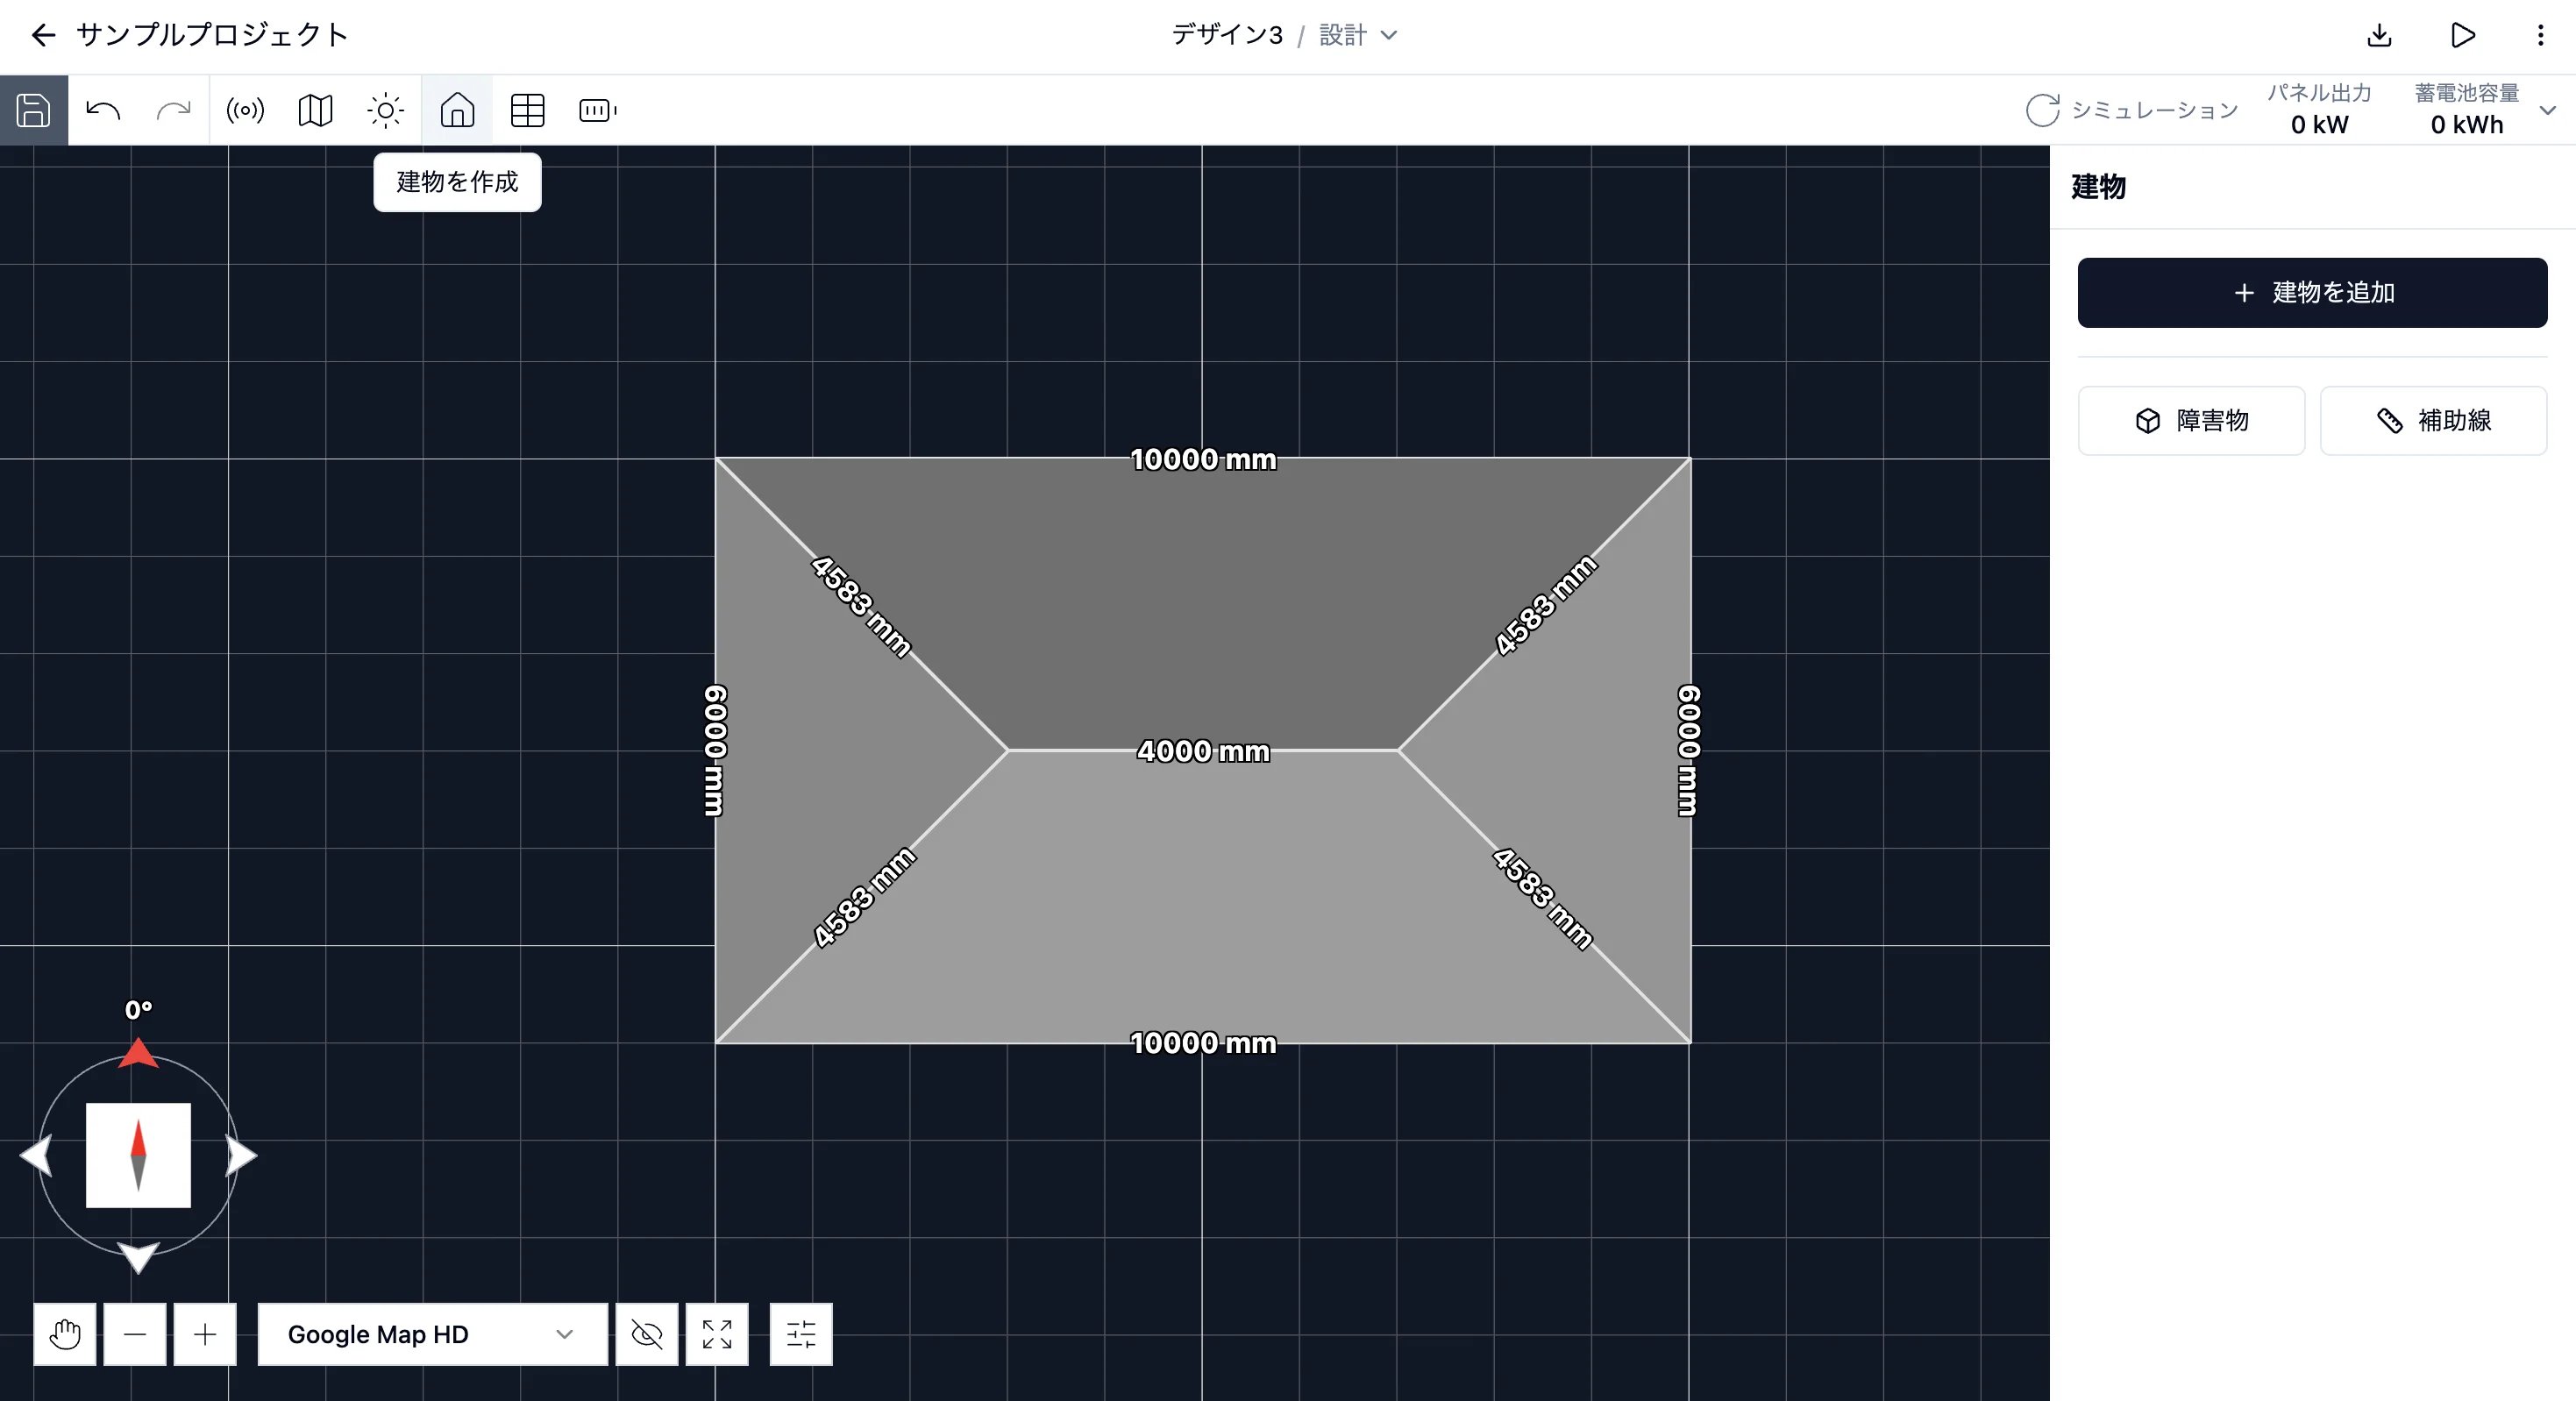This screenshot has height=1401, width=2576.
Task: Click the デザイン3 title text
Action: point(1227,35)
